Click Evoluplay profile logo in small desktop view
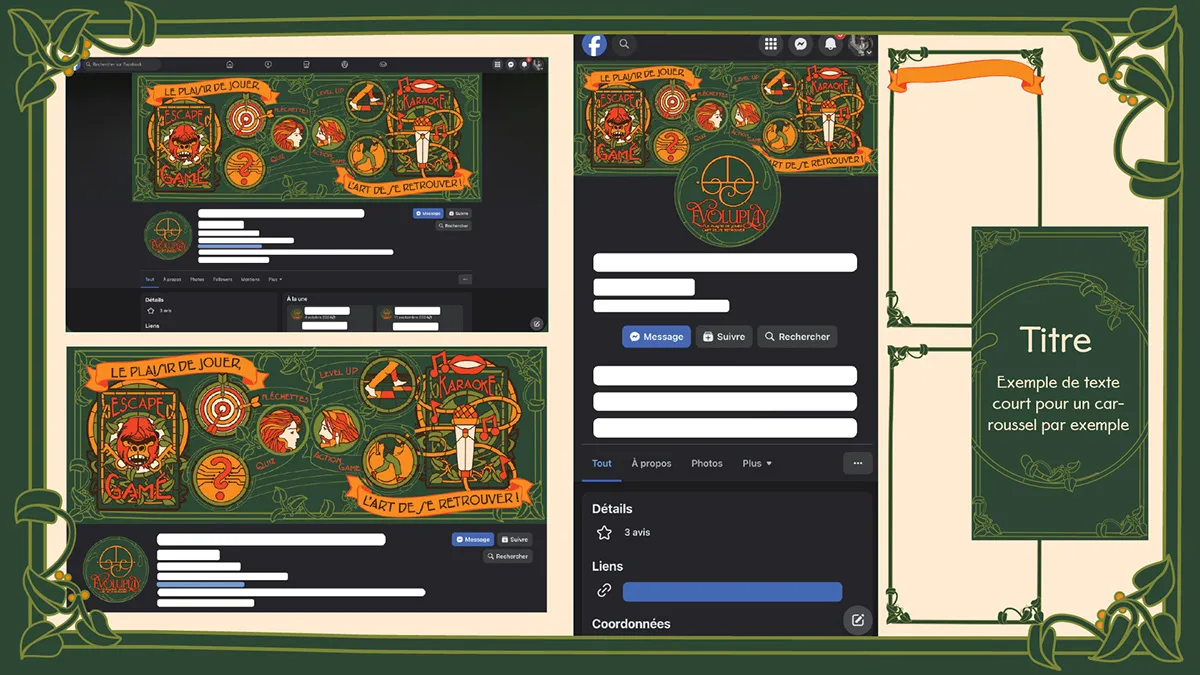The width and height of the screenshot is (1200, 675). tap(168, 235)
